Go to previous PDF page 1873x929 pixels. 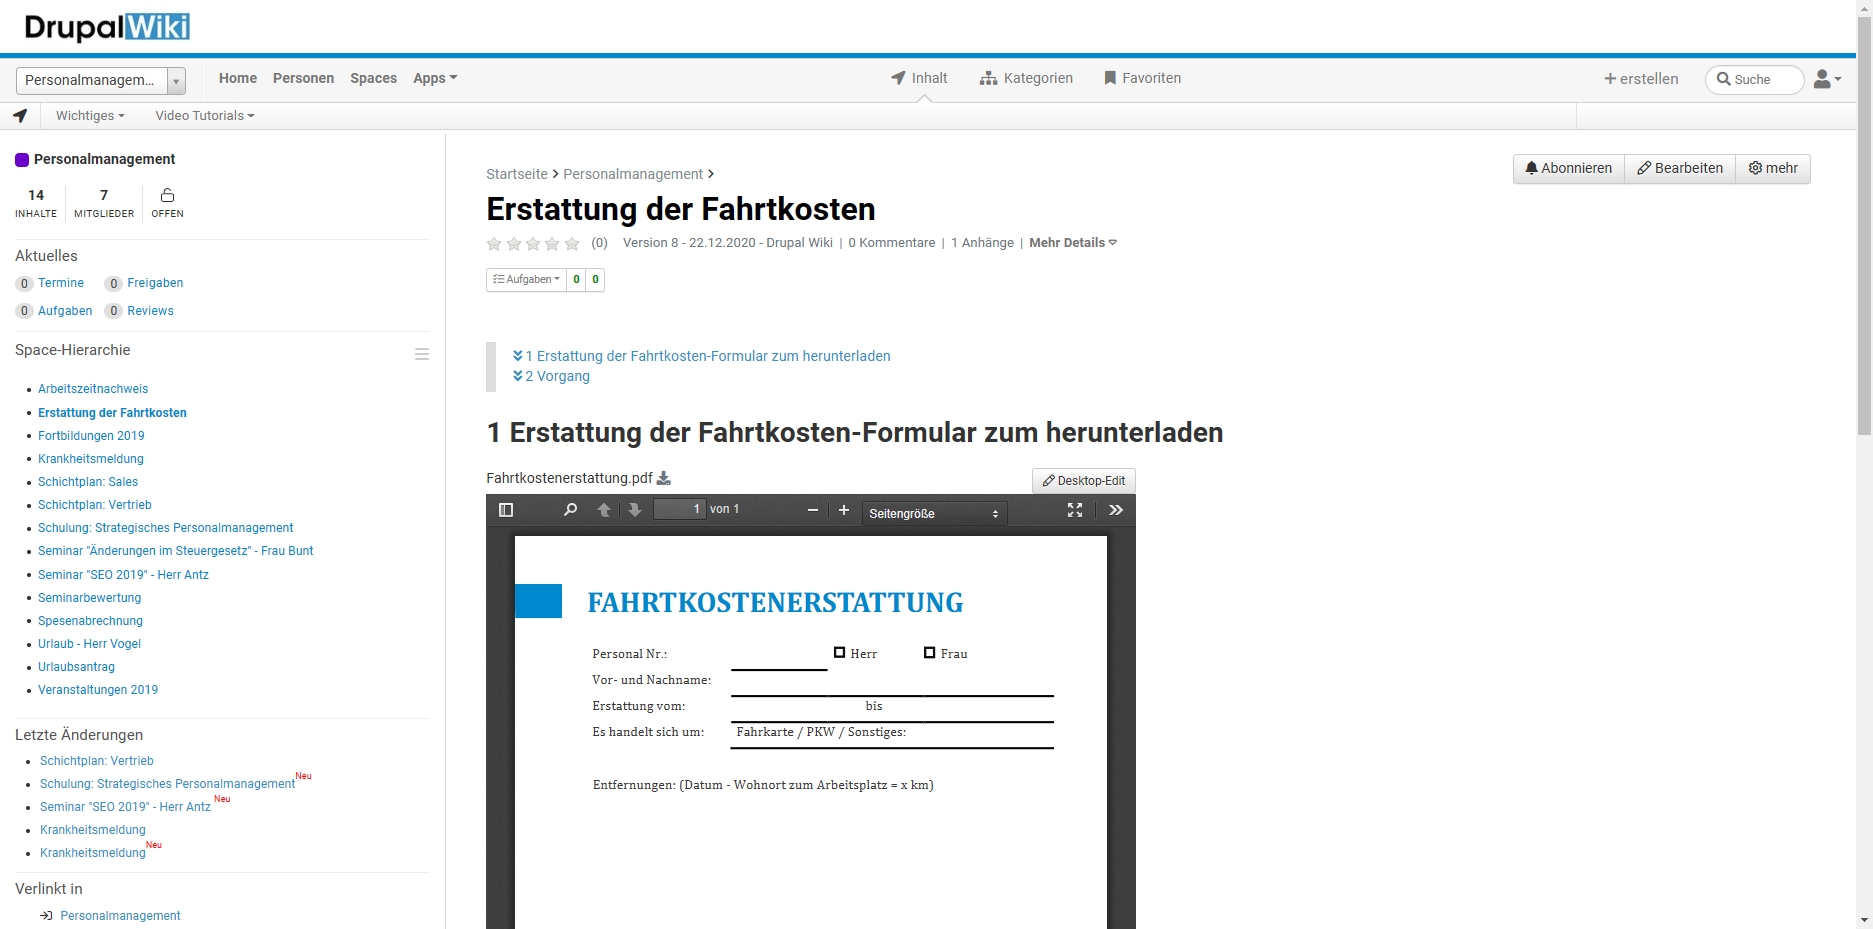point(604,510)
